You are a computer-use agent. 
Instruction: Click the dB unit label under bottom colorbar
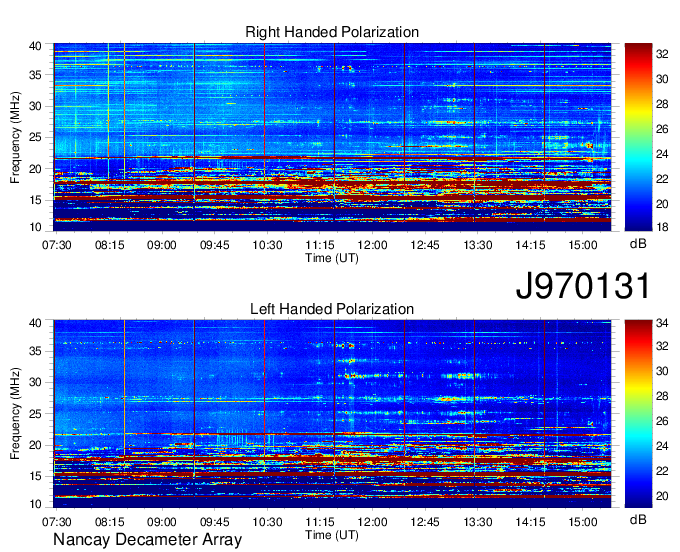pos(638,520)
